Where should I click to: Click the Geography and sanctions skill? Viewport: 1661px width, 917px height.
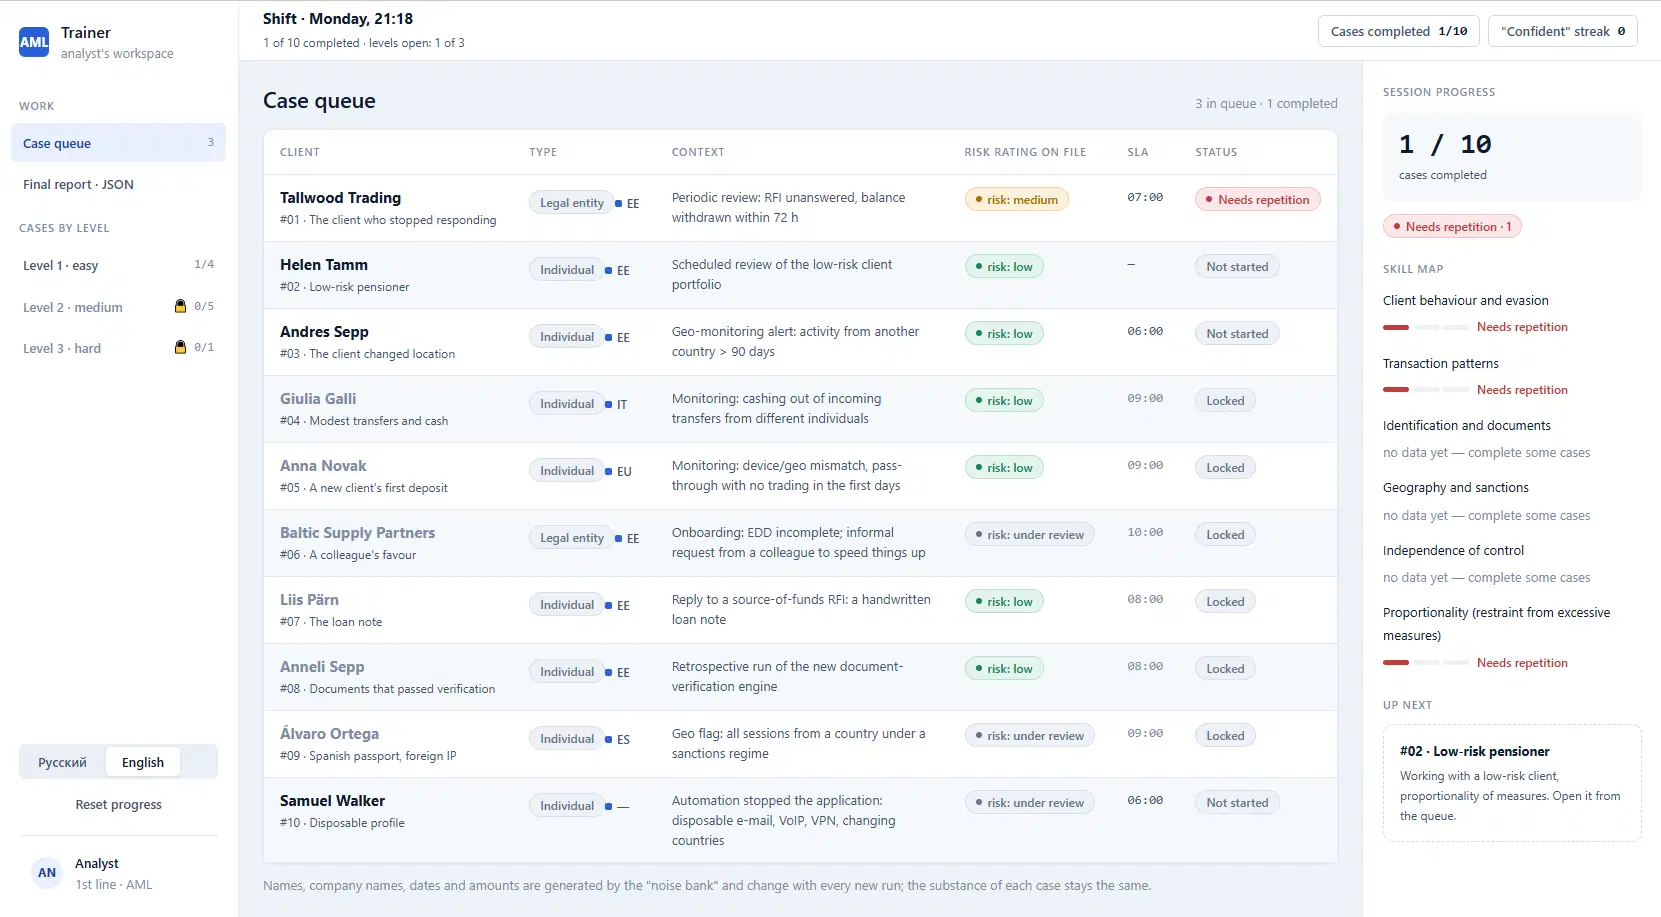(1455, 488)
